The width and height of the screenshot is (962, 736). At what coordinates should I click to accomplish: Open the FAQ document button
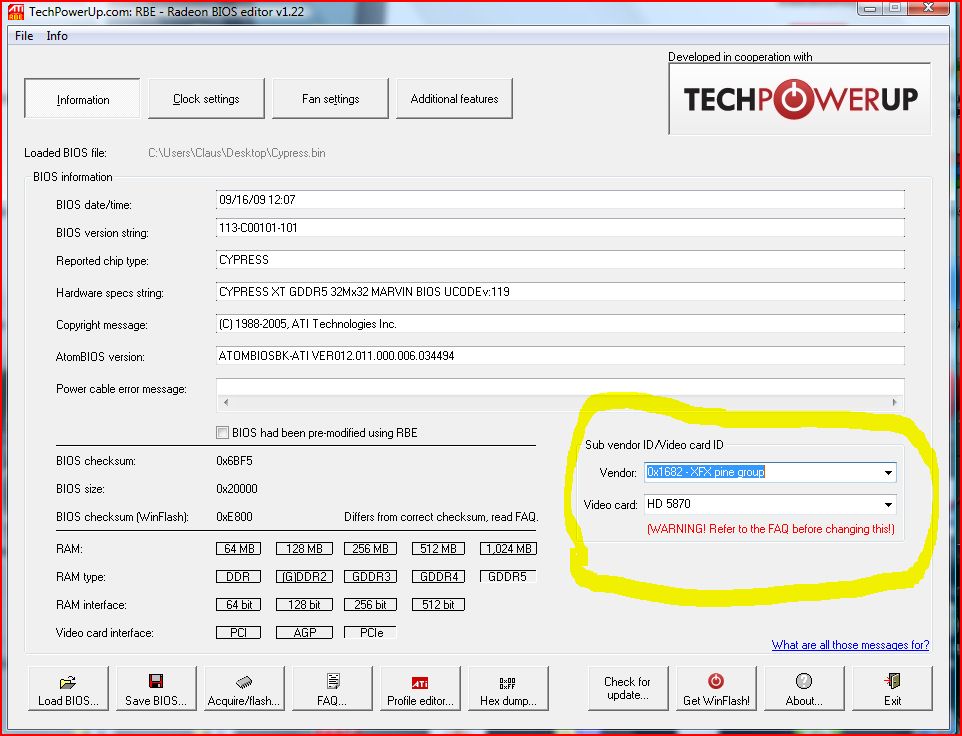point(332,688)
